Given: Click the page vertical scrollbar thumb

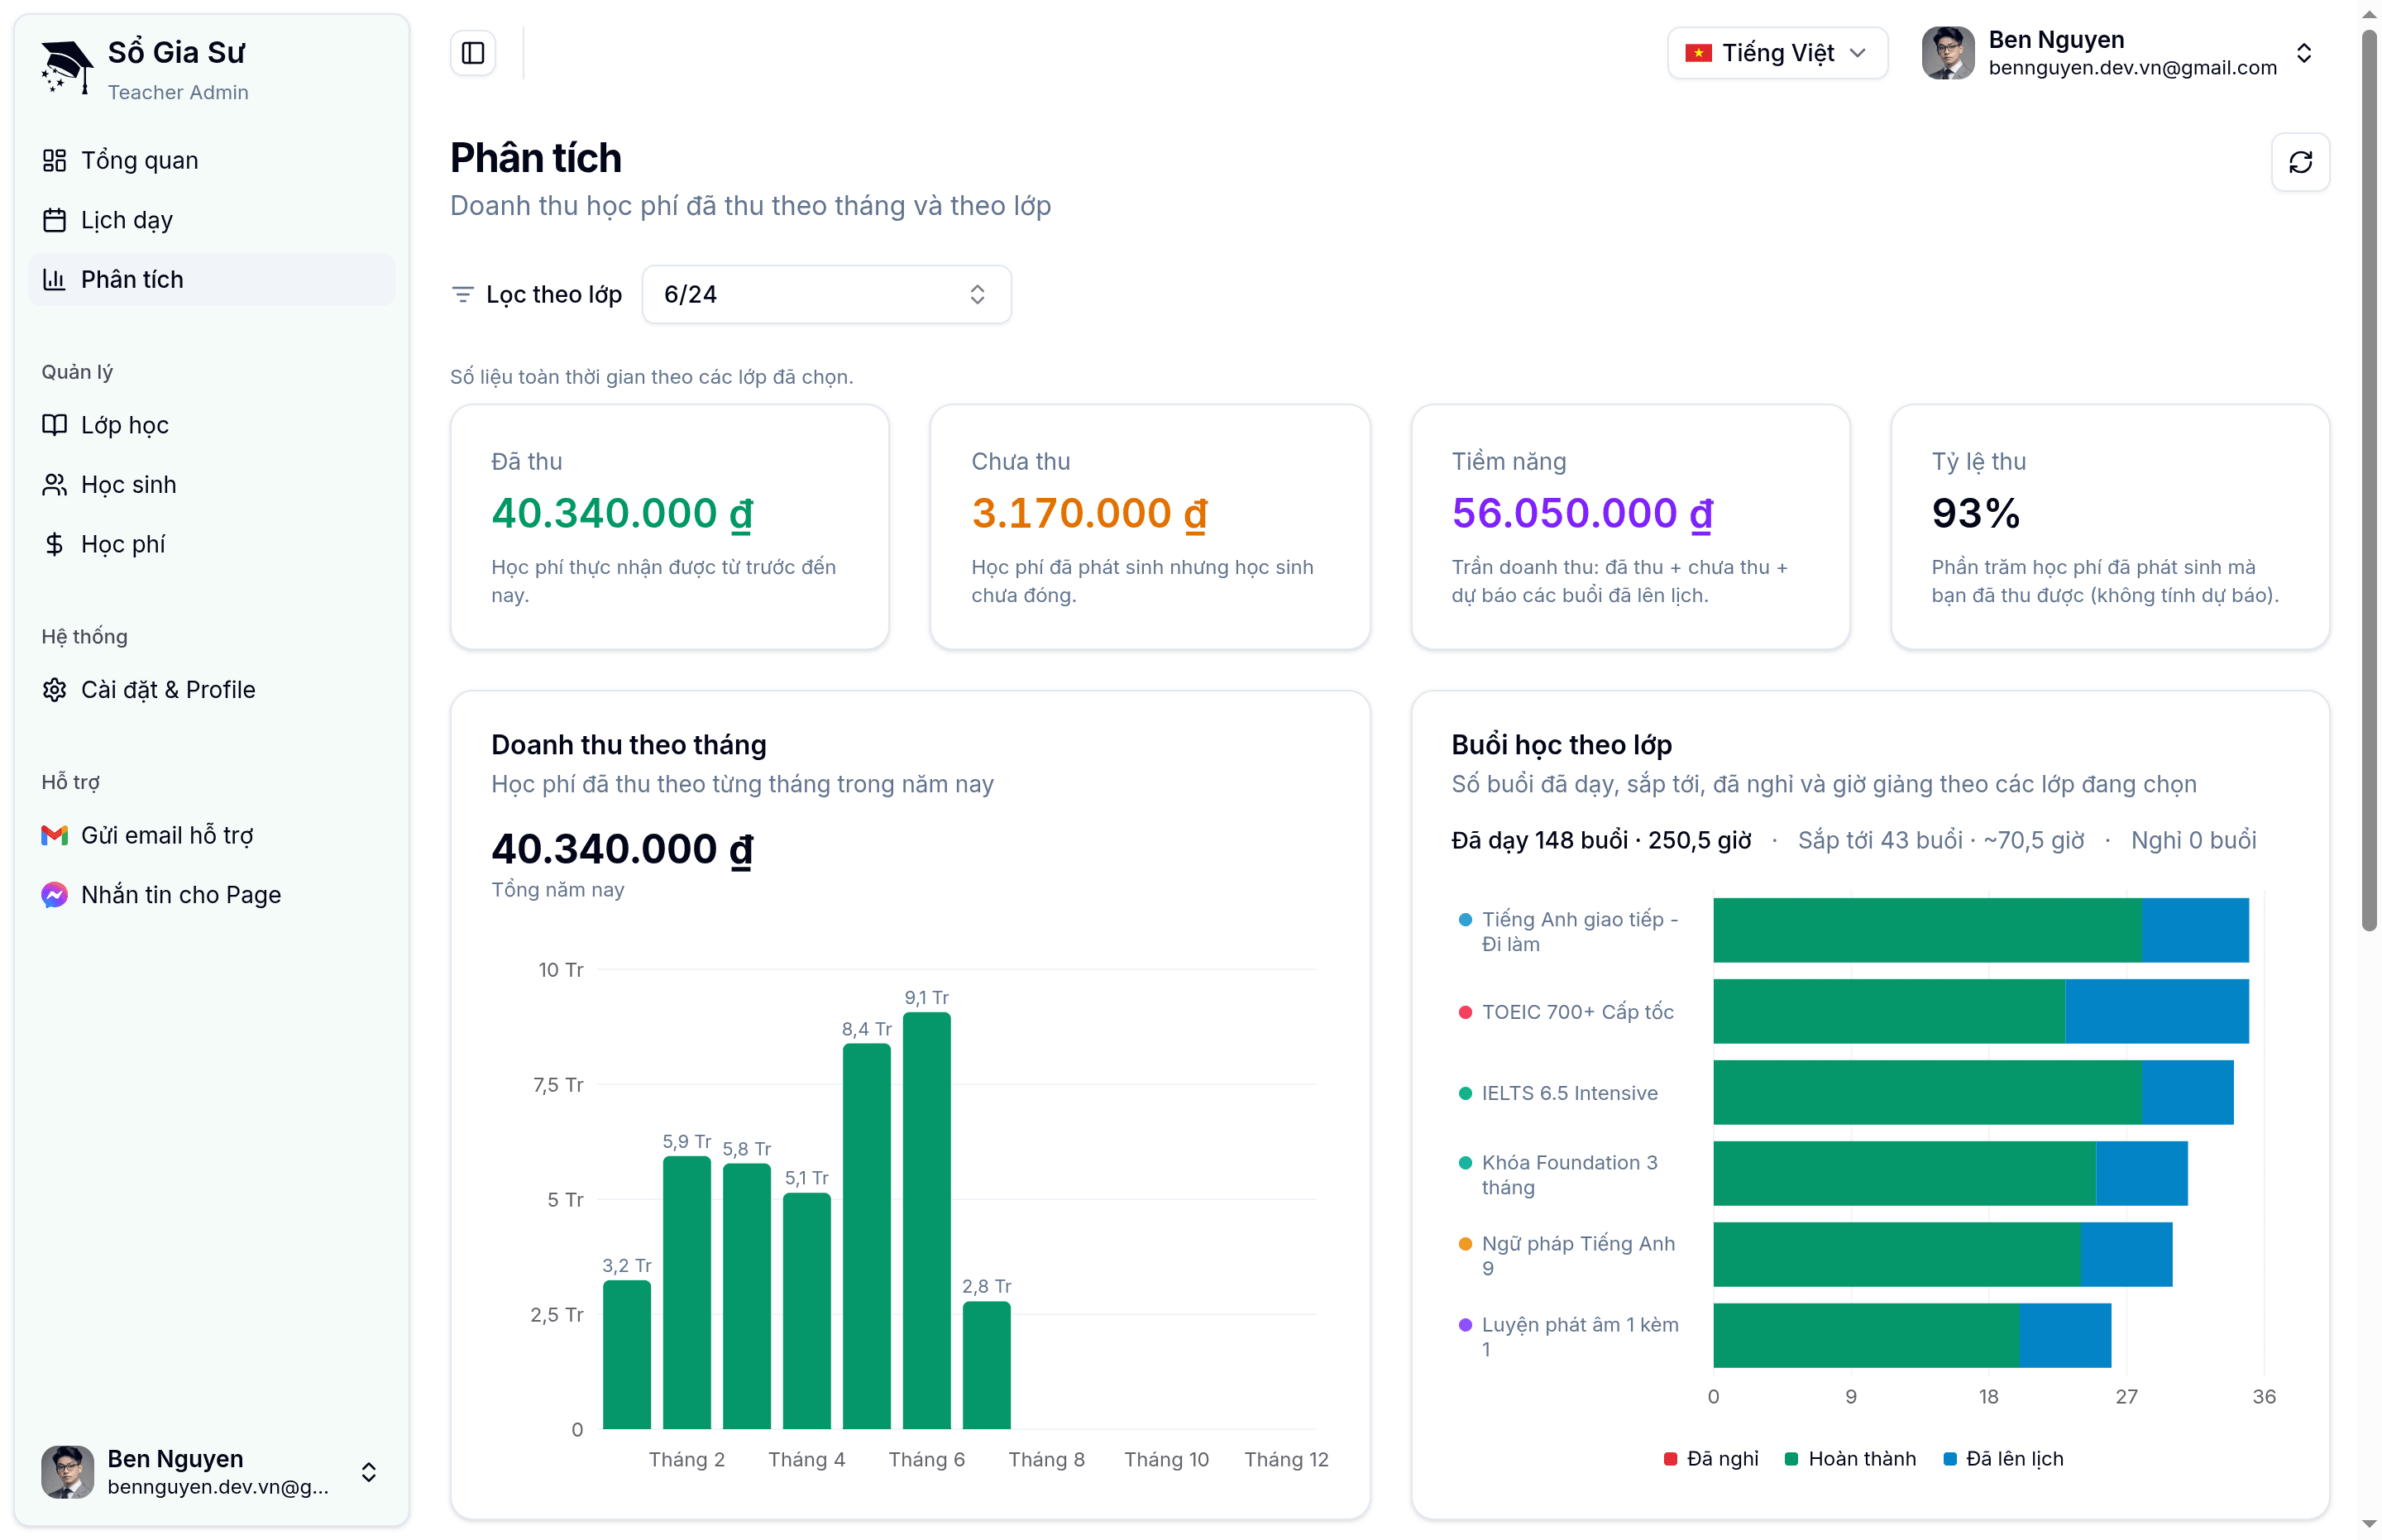Looking at the screenshot, I should 2369,480.
